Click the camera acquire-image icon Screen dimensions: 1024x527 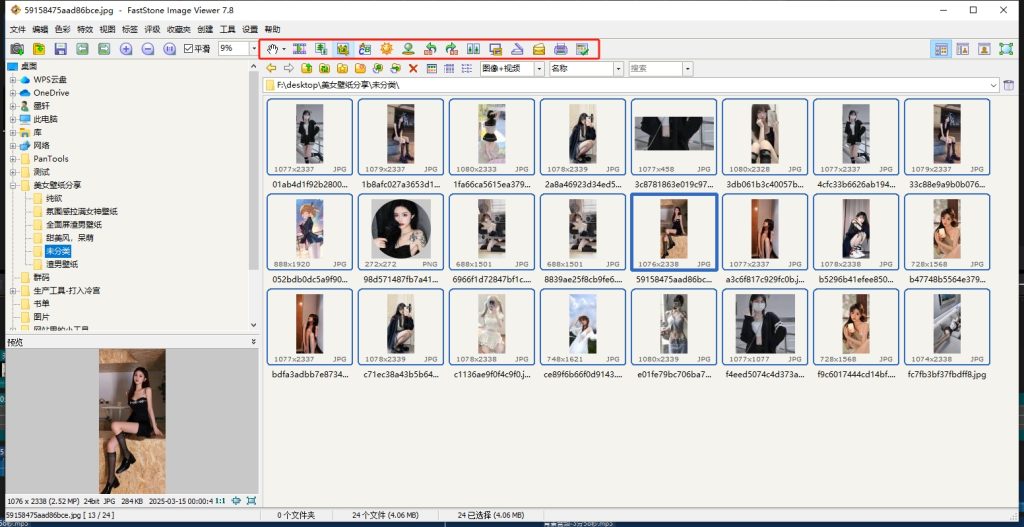click(x=17, y=48)
